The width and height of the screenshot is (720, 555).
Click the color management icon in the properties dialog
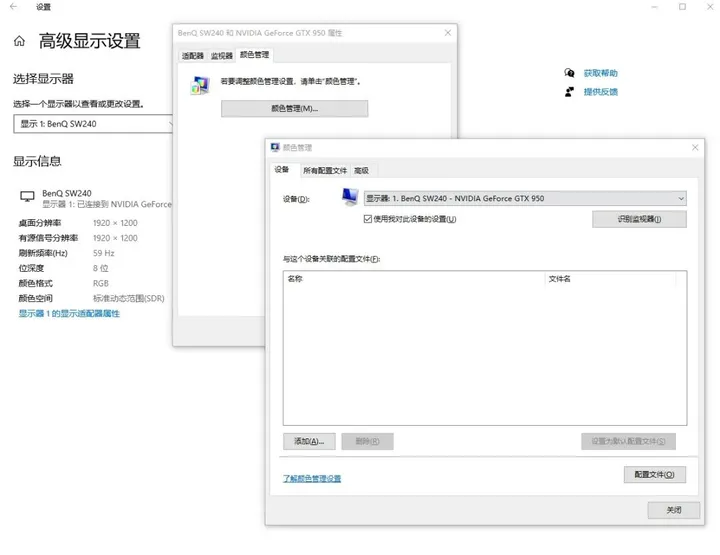(x=200, y=85)
